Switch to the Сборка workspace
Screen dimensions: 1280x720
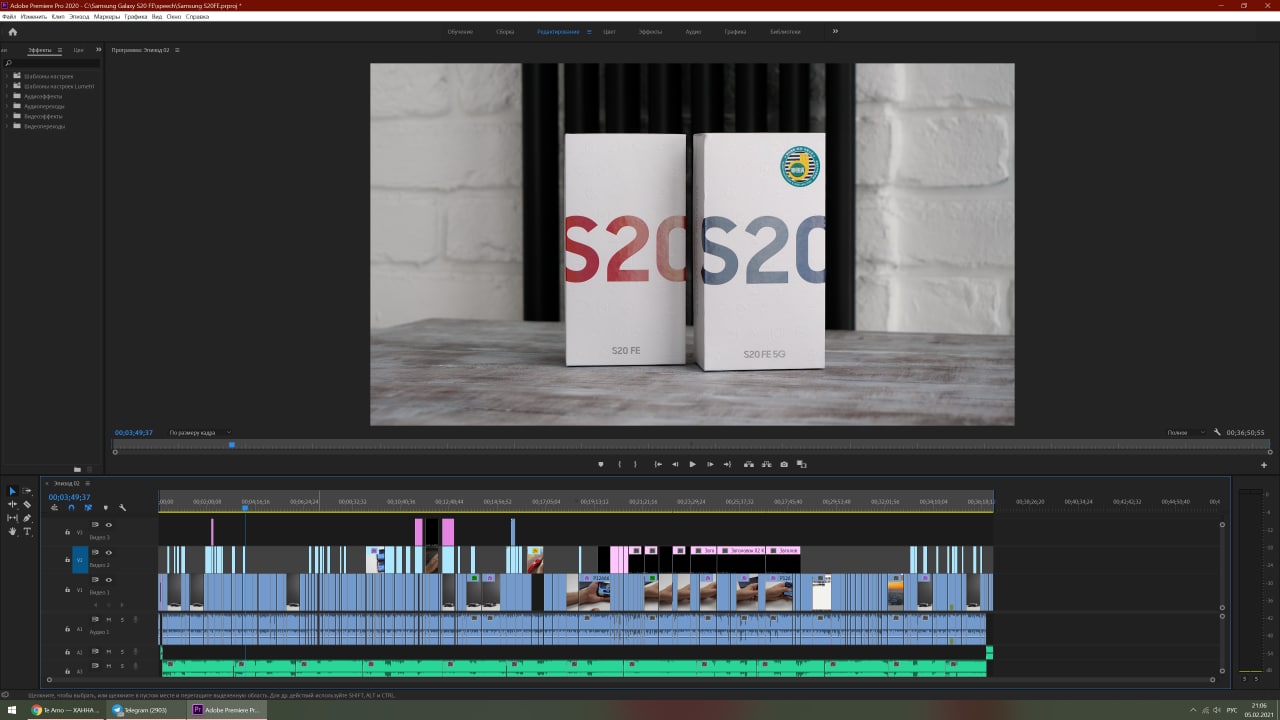point(505,32)
